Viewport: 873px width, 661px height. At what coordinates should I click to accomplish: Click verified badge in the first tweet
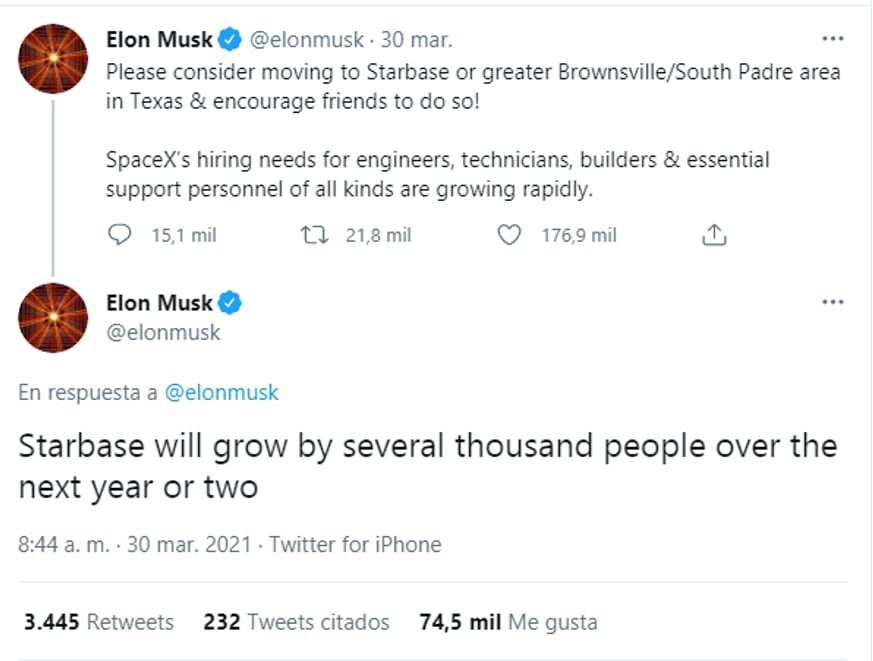[x=230, y=40]
